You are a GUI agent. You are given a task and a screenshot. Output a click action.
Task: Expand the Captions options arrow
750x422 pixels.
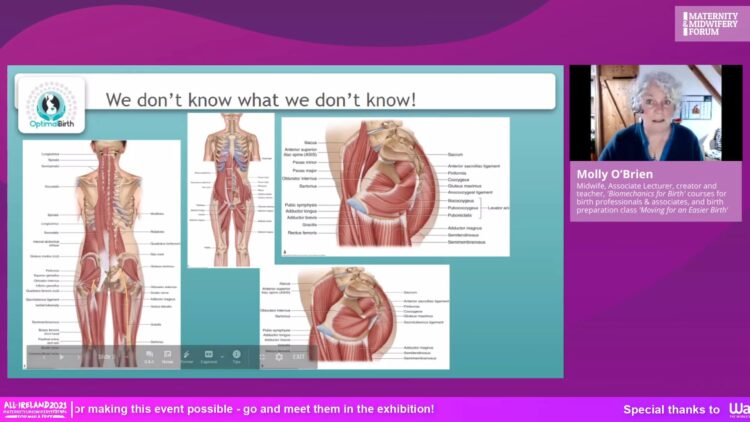(x=222, y=356)
